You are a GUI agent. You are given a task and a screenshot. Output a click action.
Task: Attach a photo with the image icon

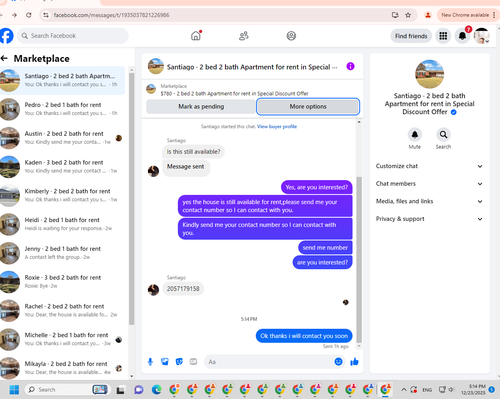(x=165, y=362)
